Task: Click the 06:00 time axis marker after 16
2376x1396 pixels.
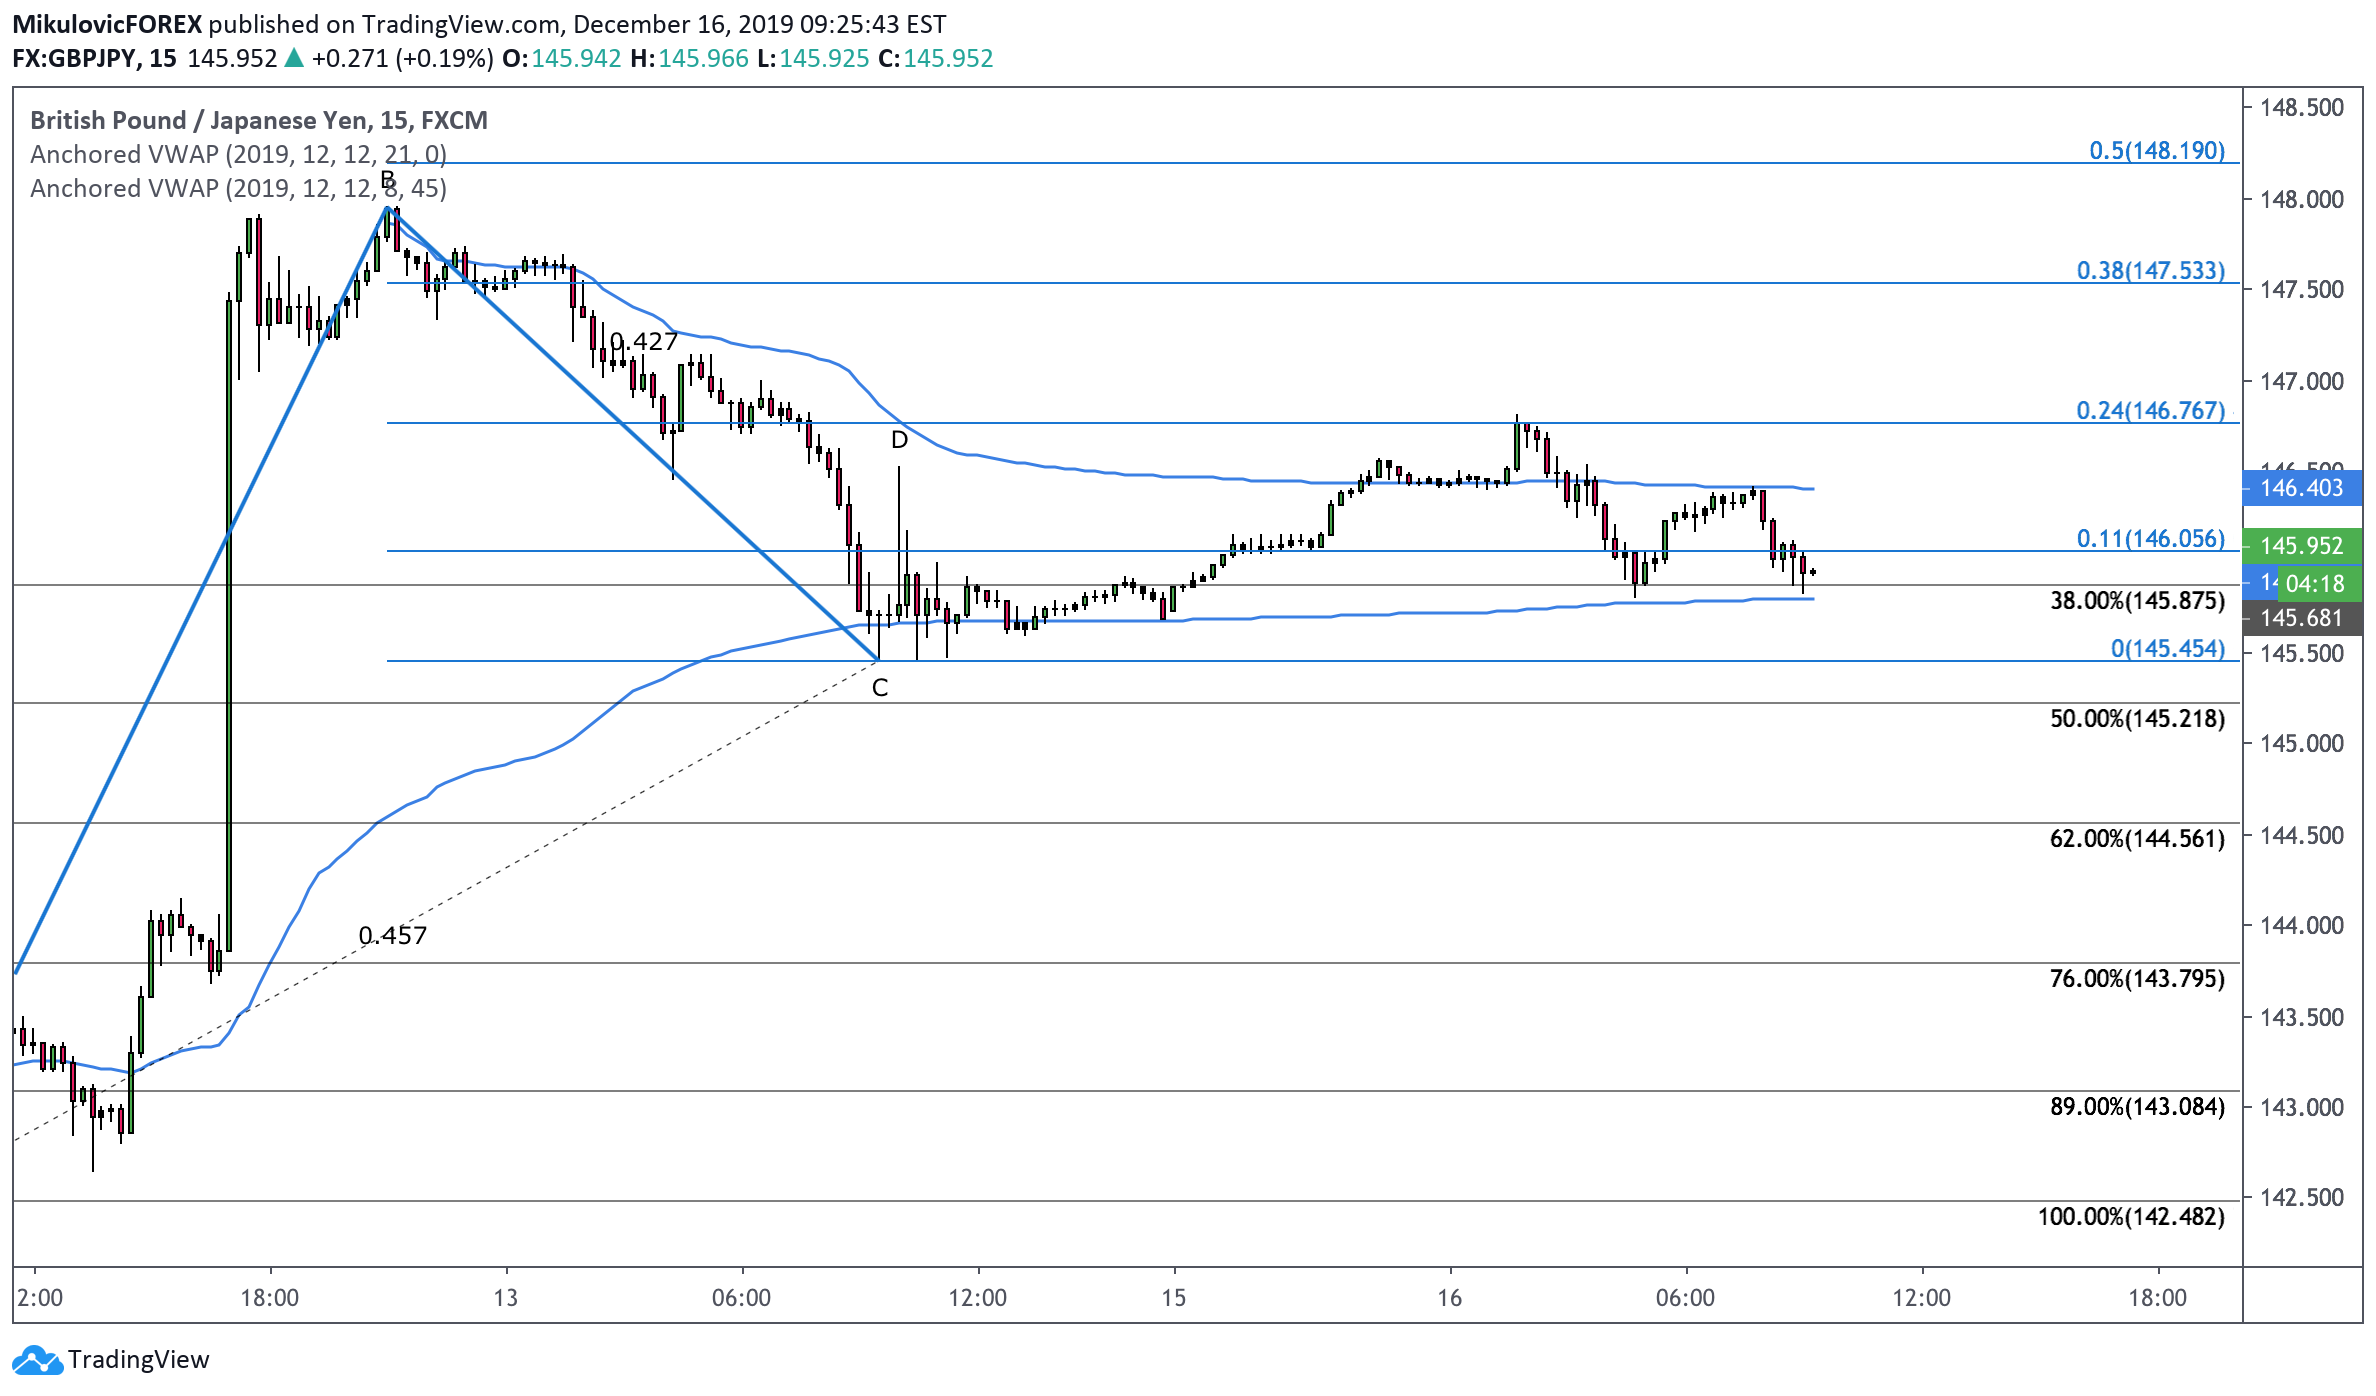Action: click(x=1685, y=1298)
